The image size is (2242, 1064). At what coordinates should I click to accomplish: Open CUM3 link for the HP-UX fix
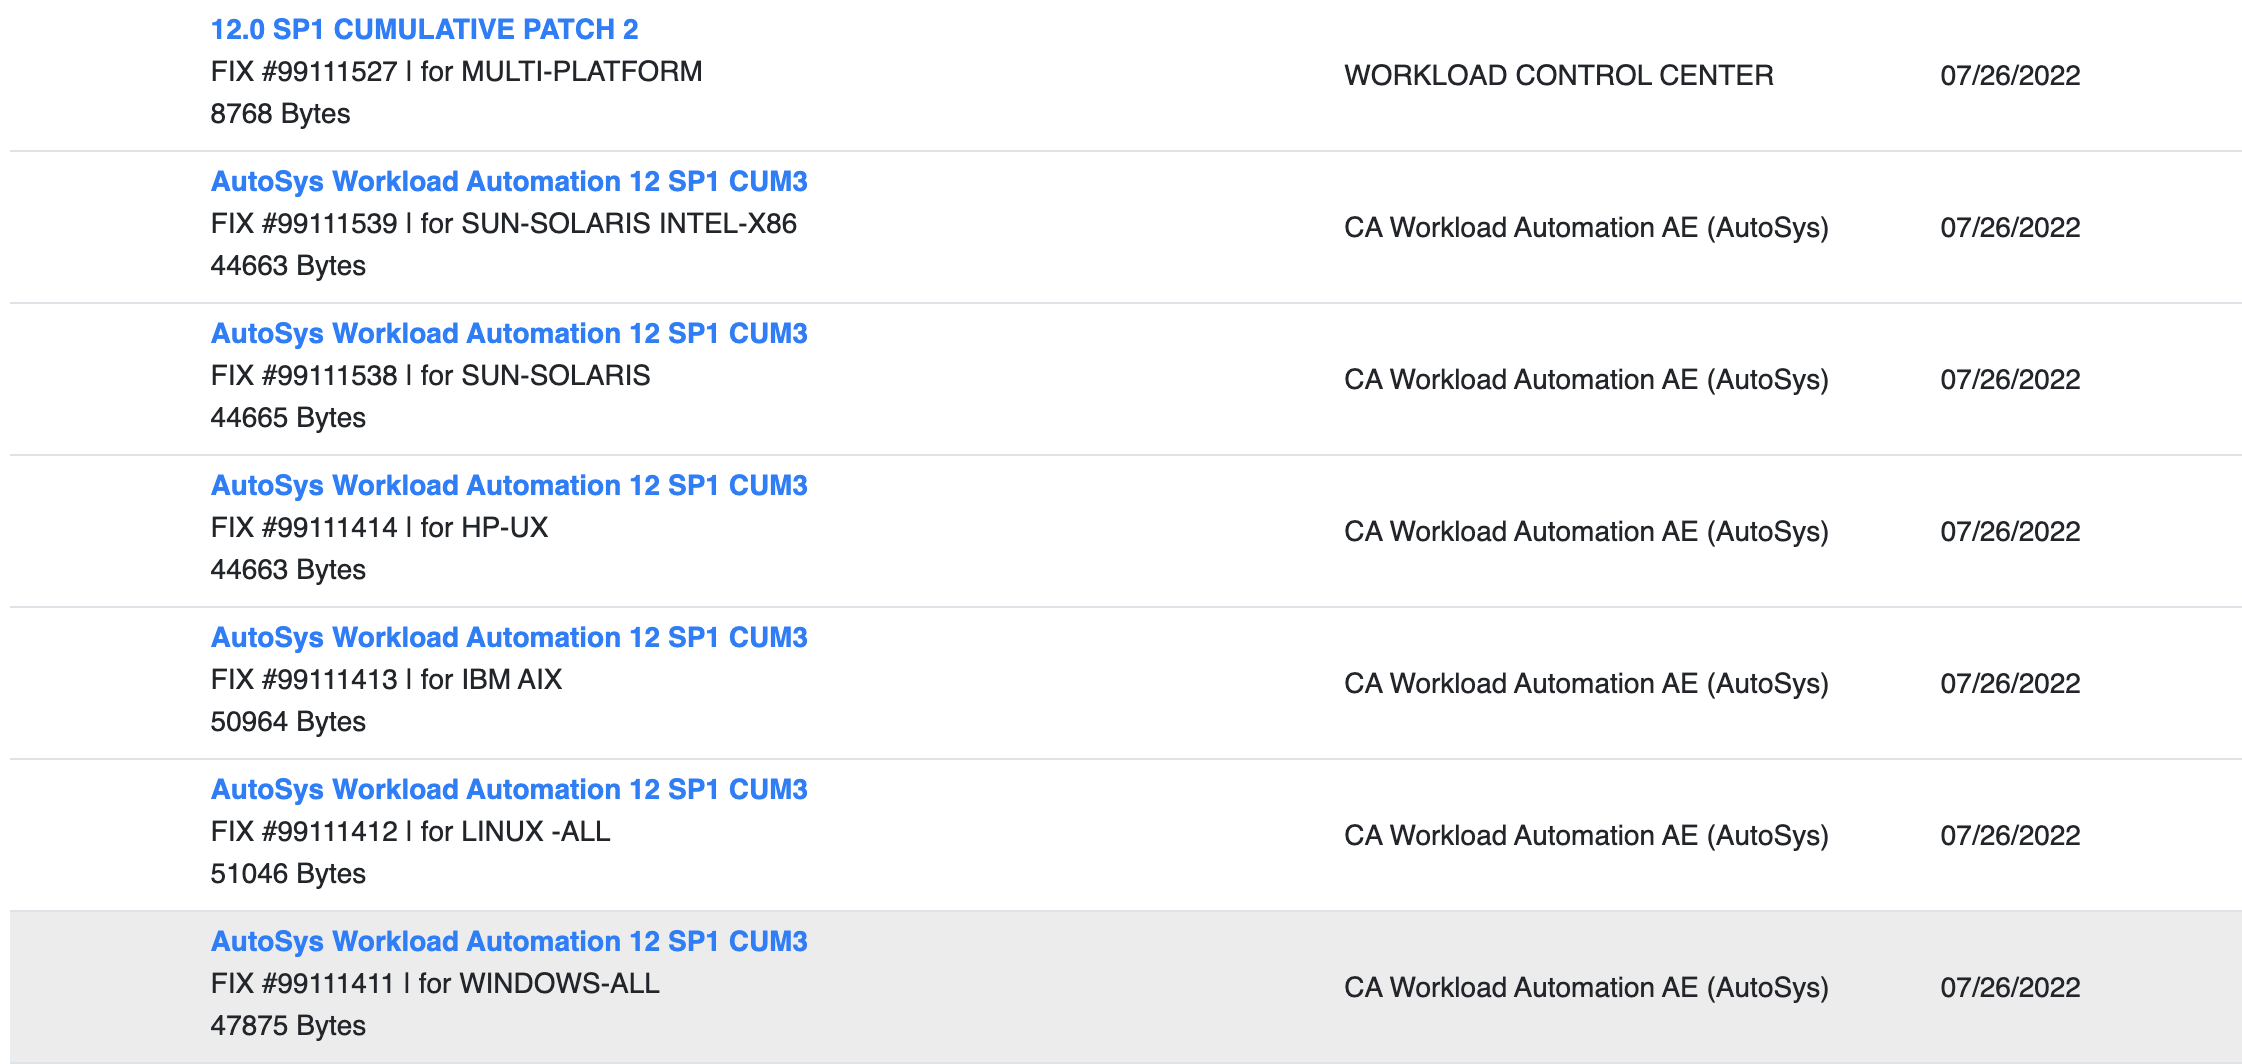coord(509,485)
